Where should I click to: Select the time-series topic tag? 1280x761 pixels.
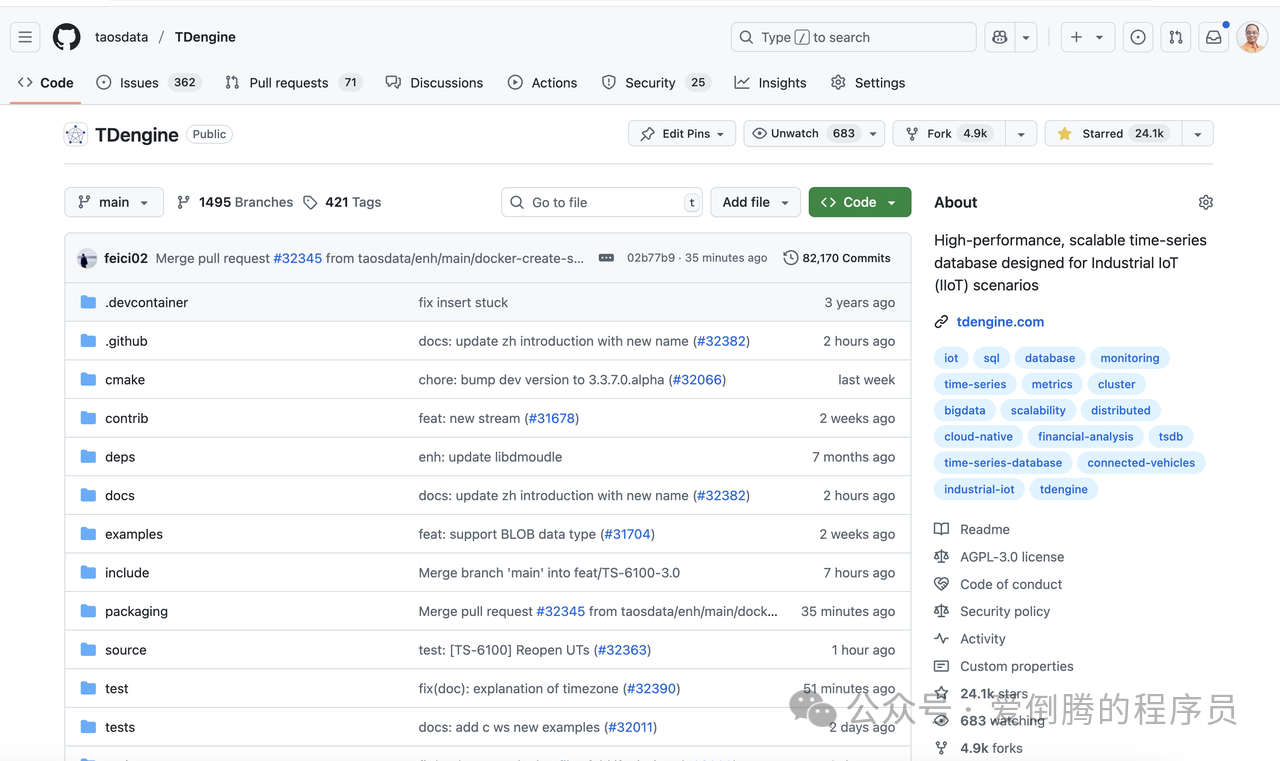(974, 384)
